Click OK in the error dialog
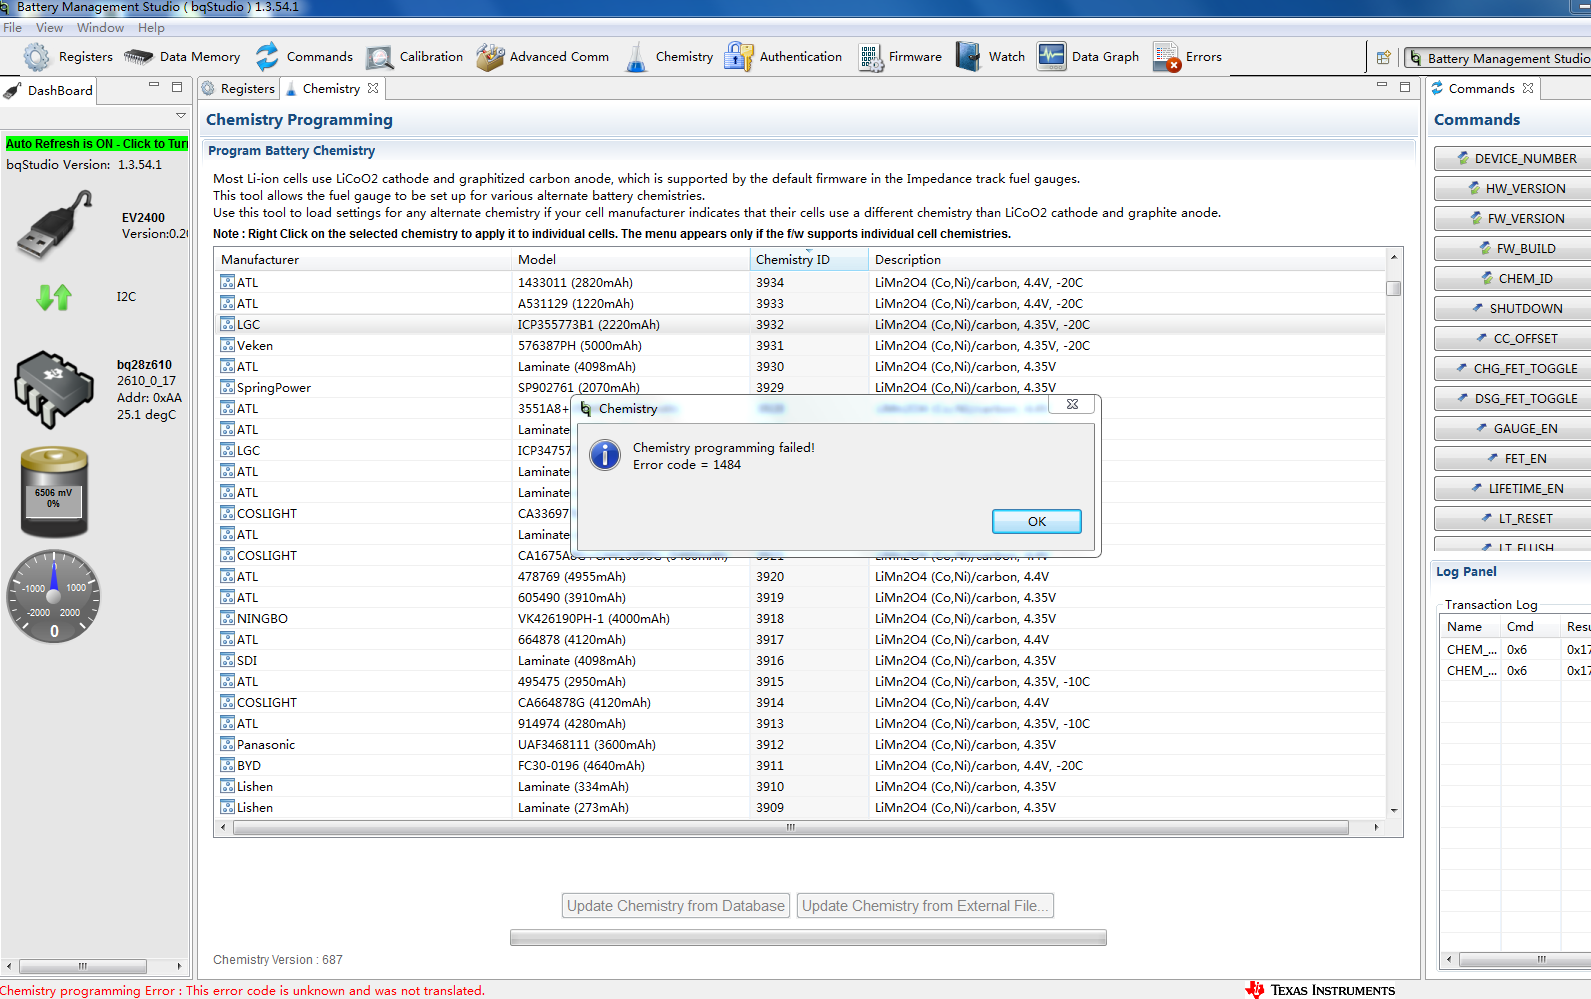This screenshot has width=1591, height=999. tap(1037, 521)
